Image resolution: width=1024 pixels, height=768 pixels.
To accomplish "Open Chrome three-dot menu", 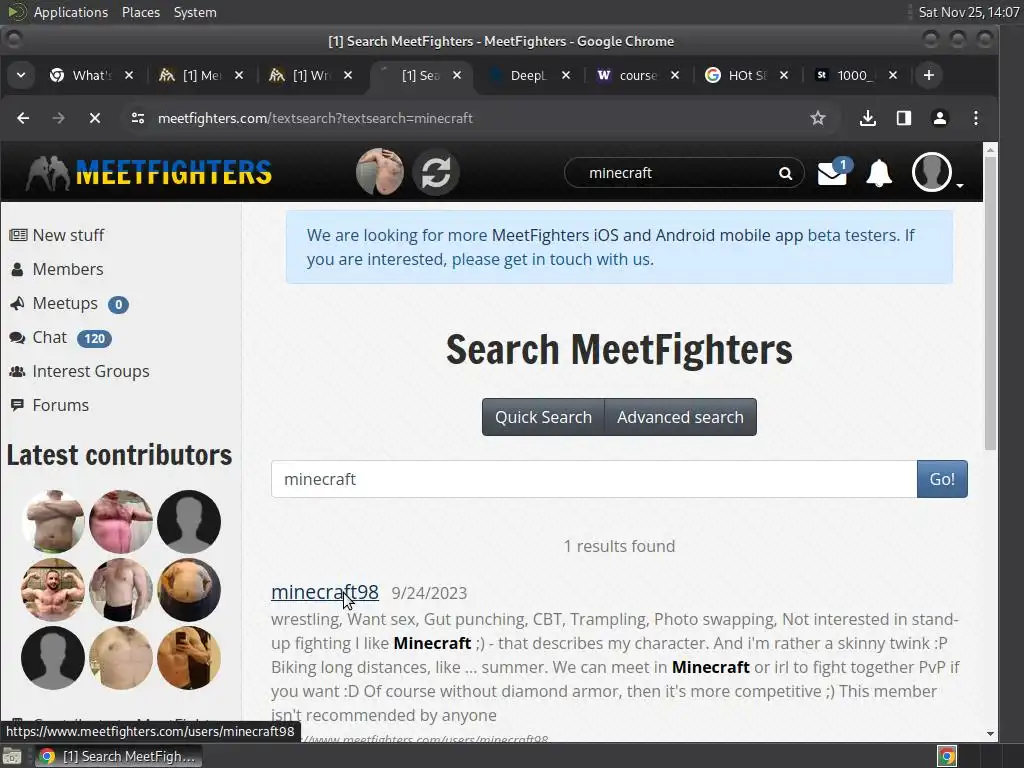I will click(976, 118).
